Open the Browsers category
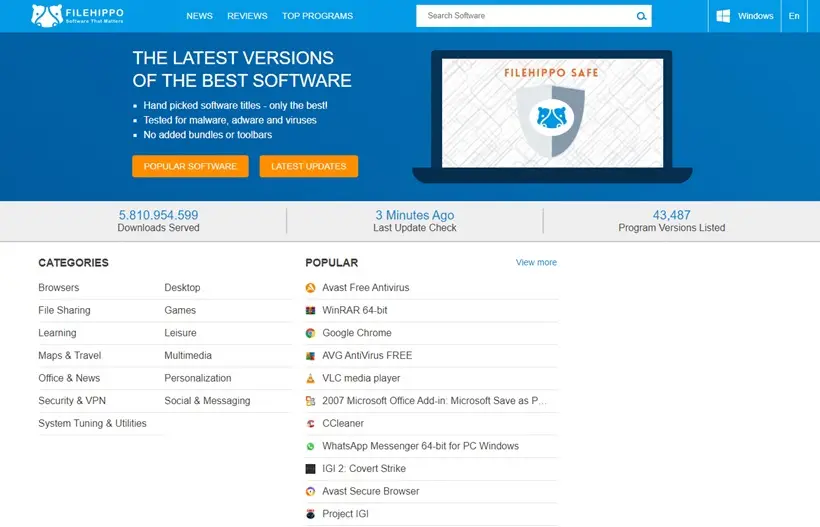The height and width of the screenshot is (527, 820). pos(59,288)
